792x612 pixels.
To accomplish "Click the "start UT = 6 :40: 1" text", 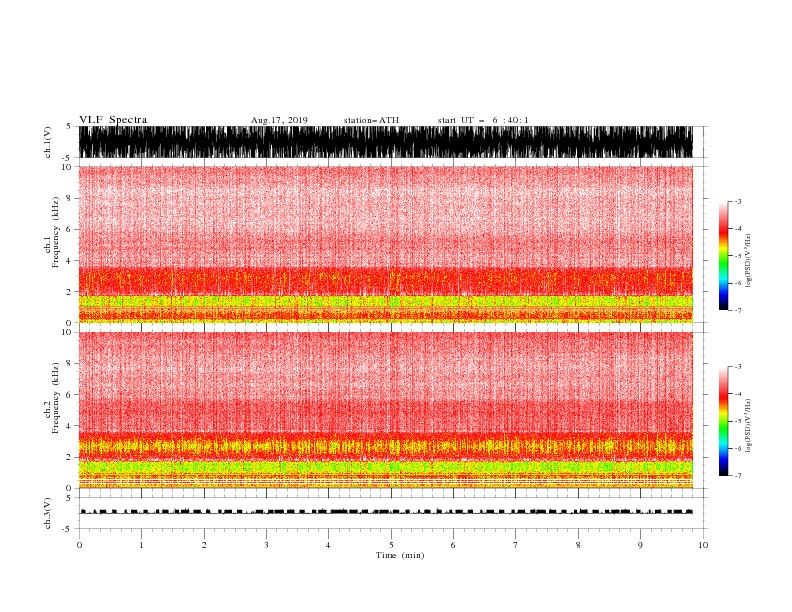I will tap(483, 120).
